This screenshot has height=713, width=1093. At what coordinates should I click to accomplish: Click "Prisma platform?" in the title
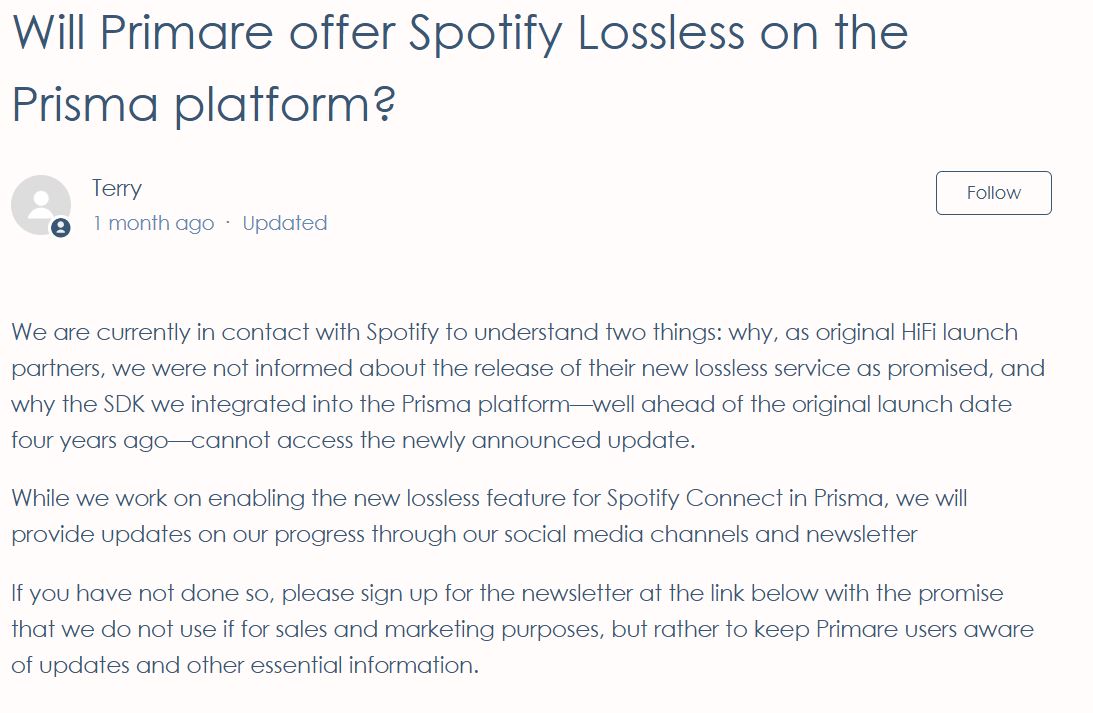204,104
